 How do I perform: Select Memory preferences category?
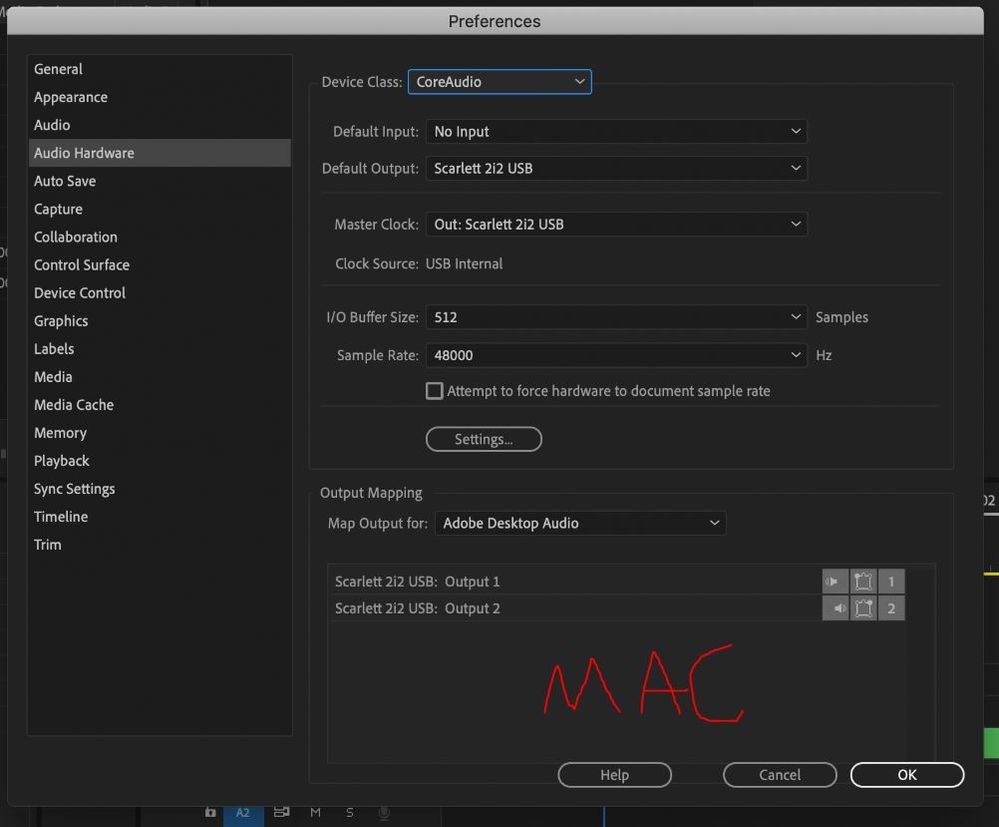159,433
